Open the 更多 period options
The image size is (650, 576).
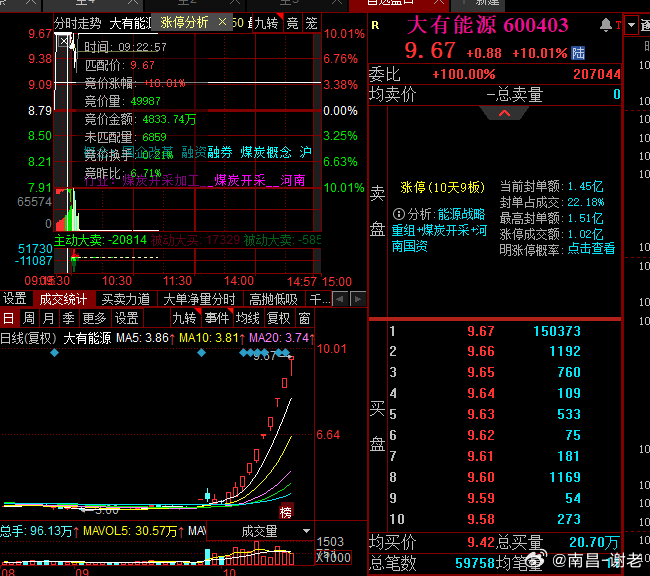pyautogui.click(x=95, y=318)
